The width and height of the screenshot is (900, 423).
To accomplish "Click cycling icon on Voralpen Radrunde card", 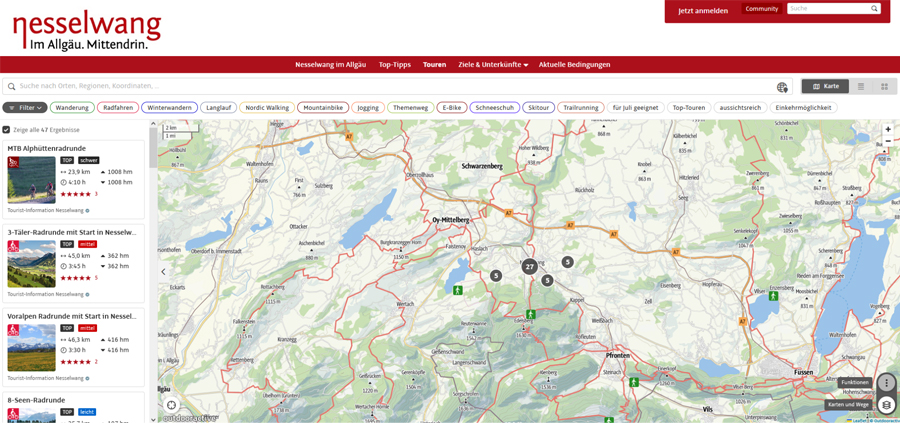I will coord(13,330).
